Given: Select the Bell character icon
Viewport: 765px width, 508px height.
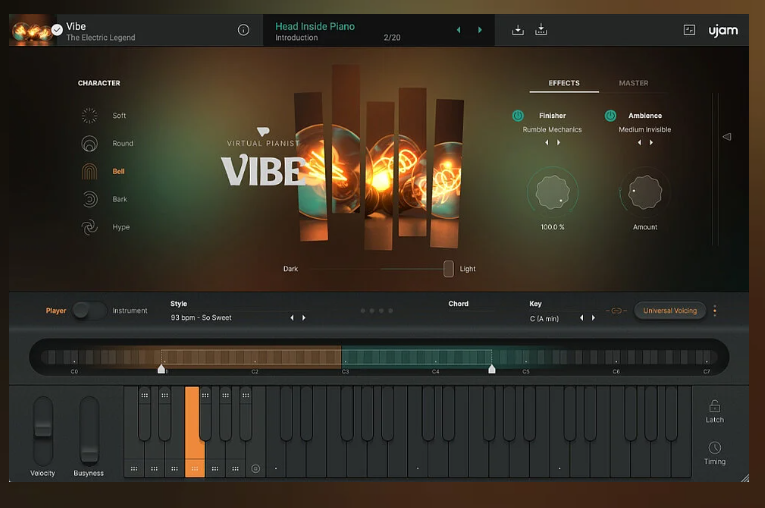Looking at the screenshot, I should point(89,171).
